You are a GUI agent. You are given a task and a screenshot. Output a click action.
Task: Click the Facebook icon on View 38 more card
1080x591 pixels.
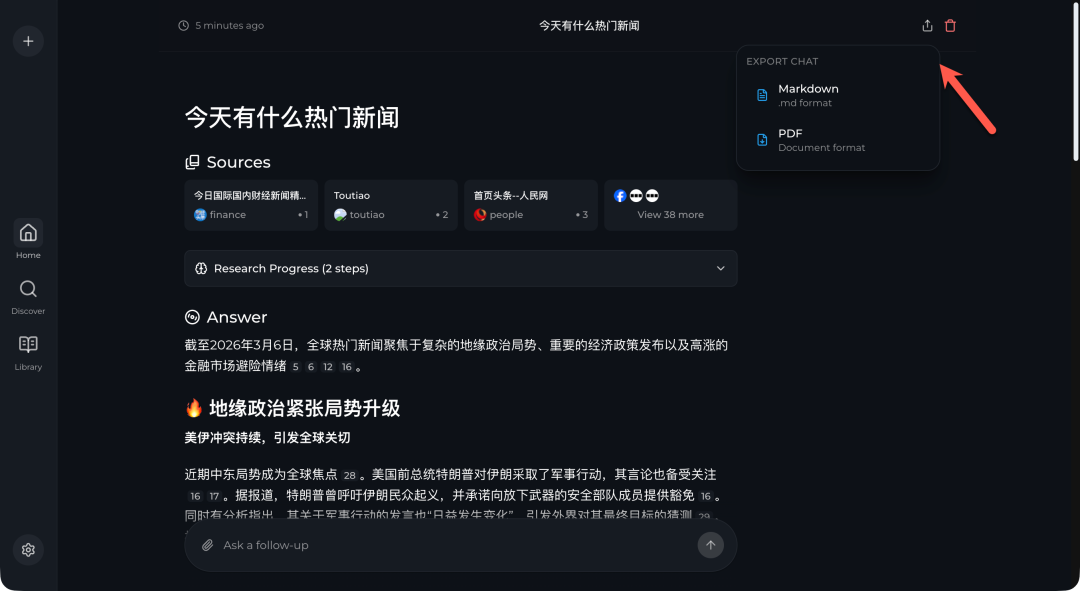click(x=620, y=195)
